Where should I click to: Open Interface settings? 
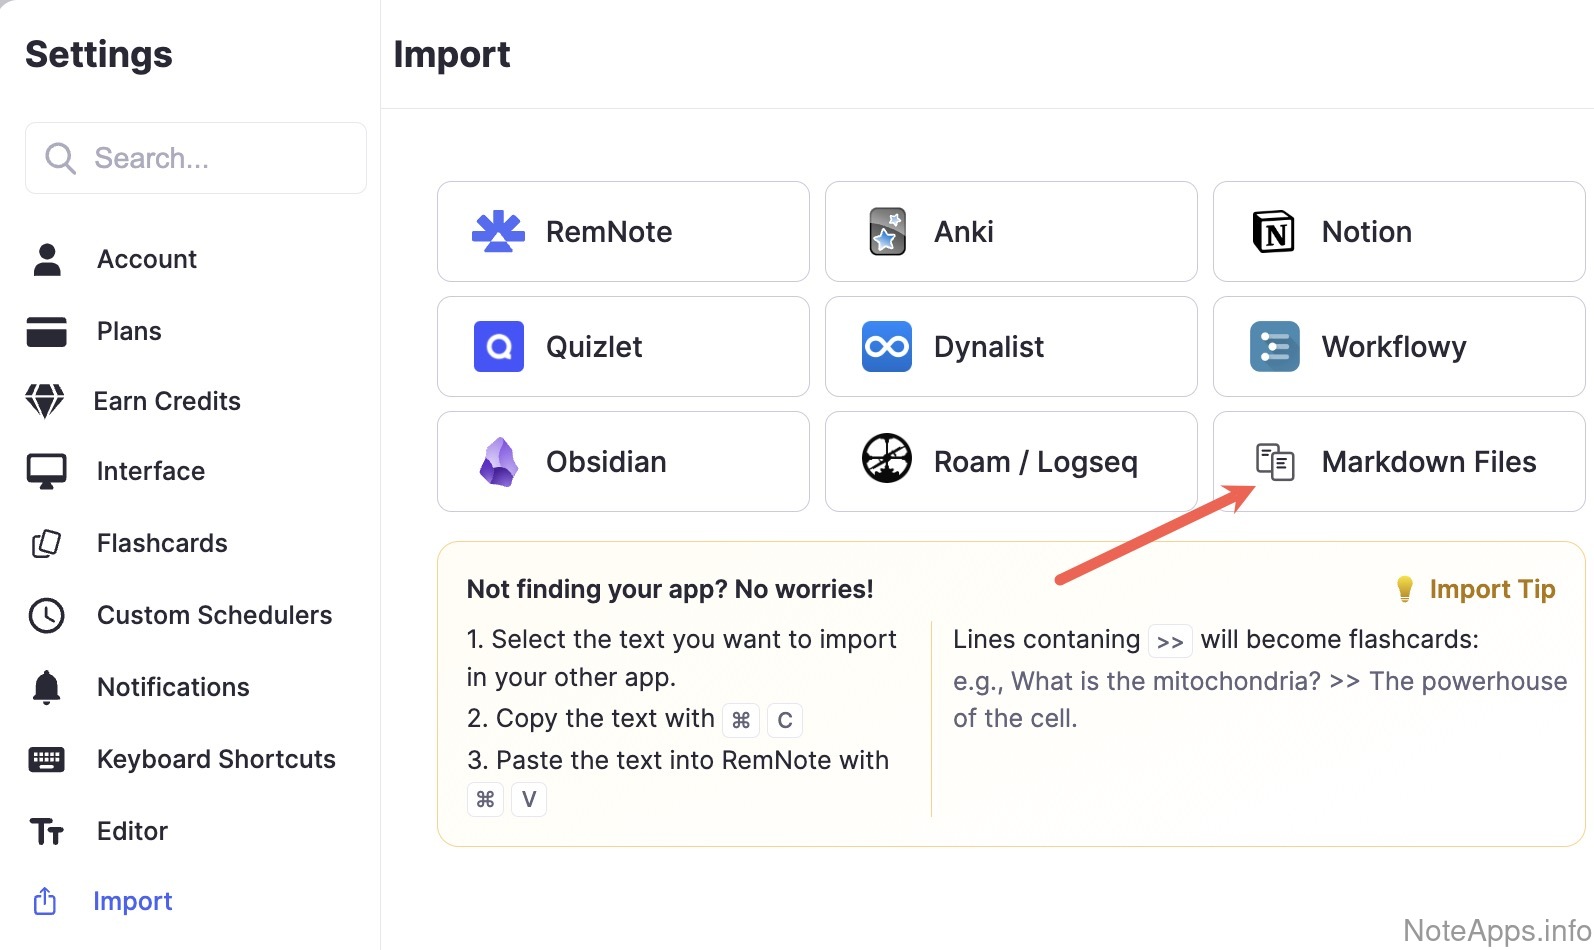pos(151,471)
